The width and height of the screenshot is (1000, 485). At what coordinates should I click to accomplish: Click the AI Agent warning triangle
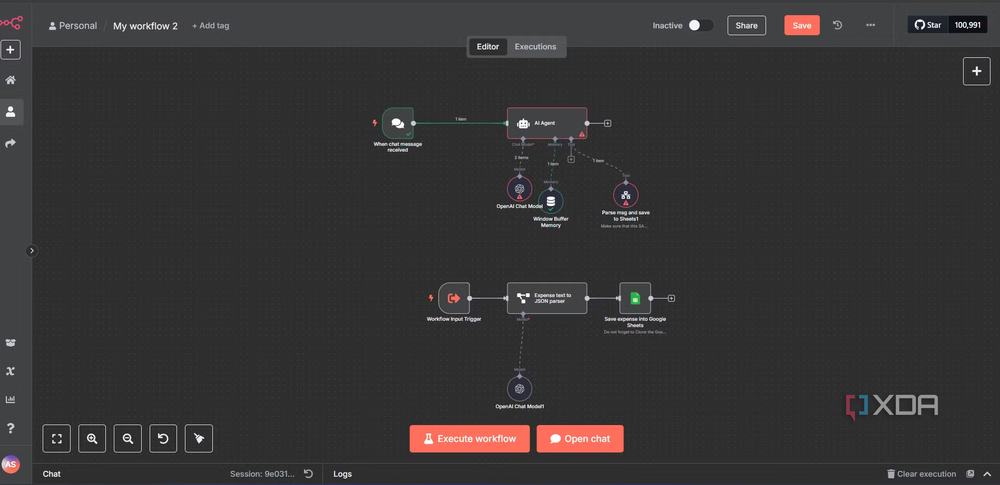(x=582, y=134)
